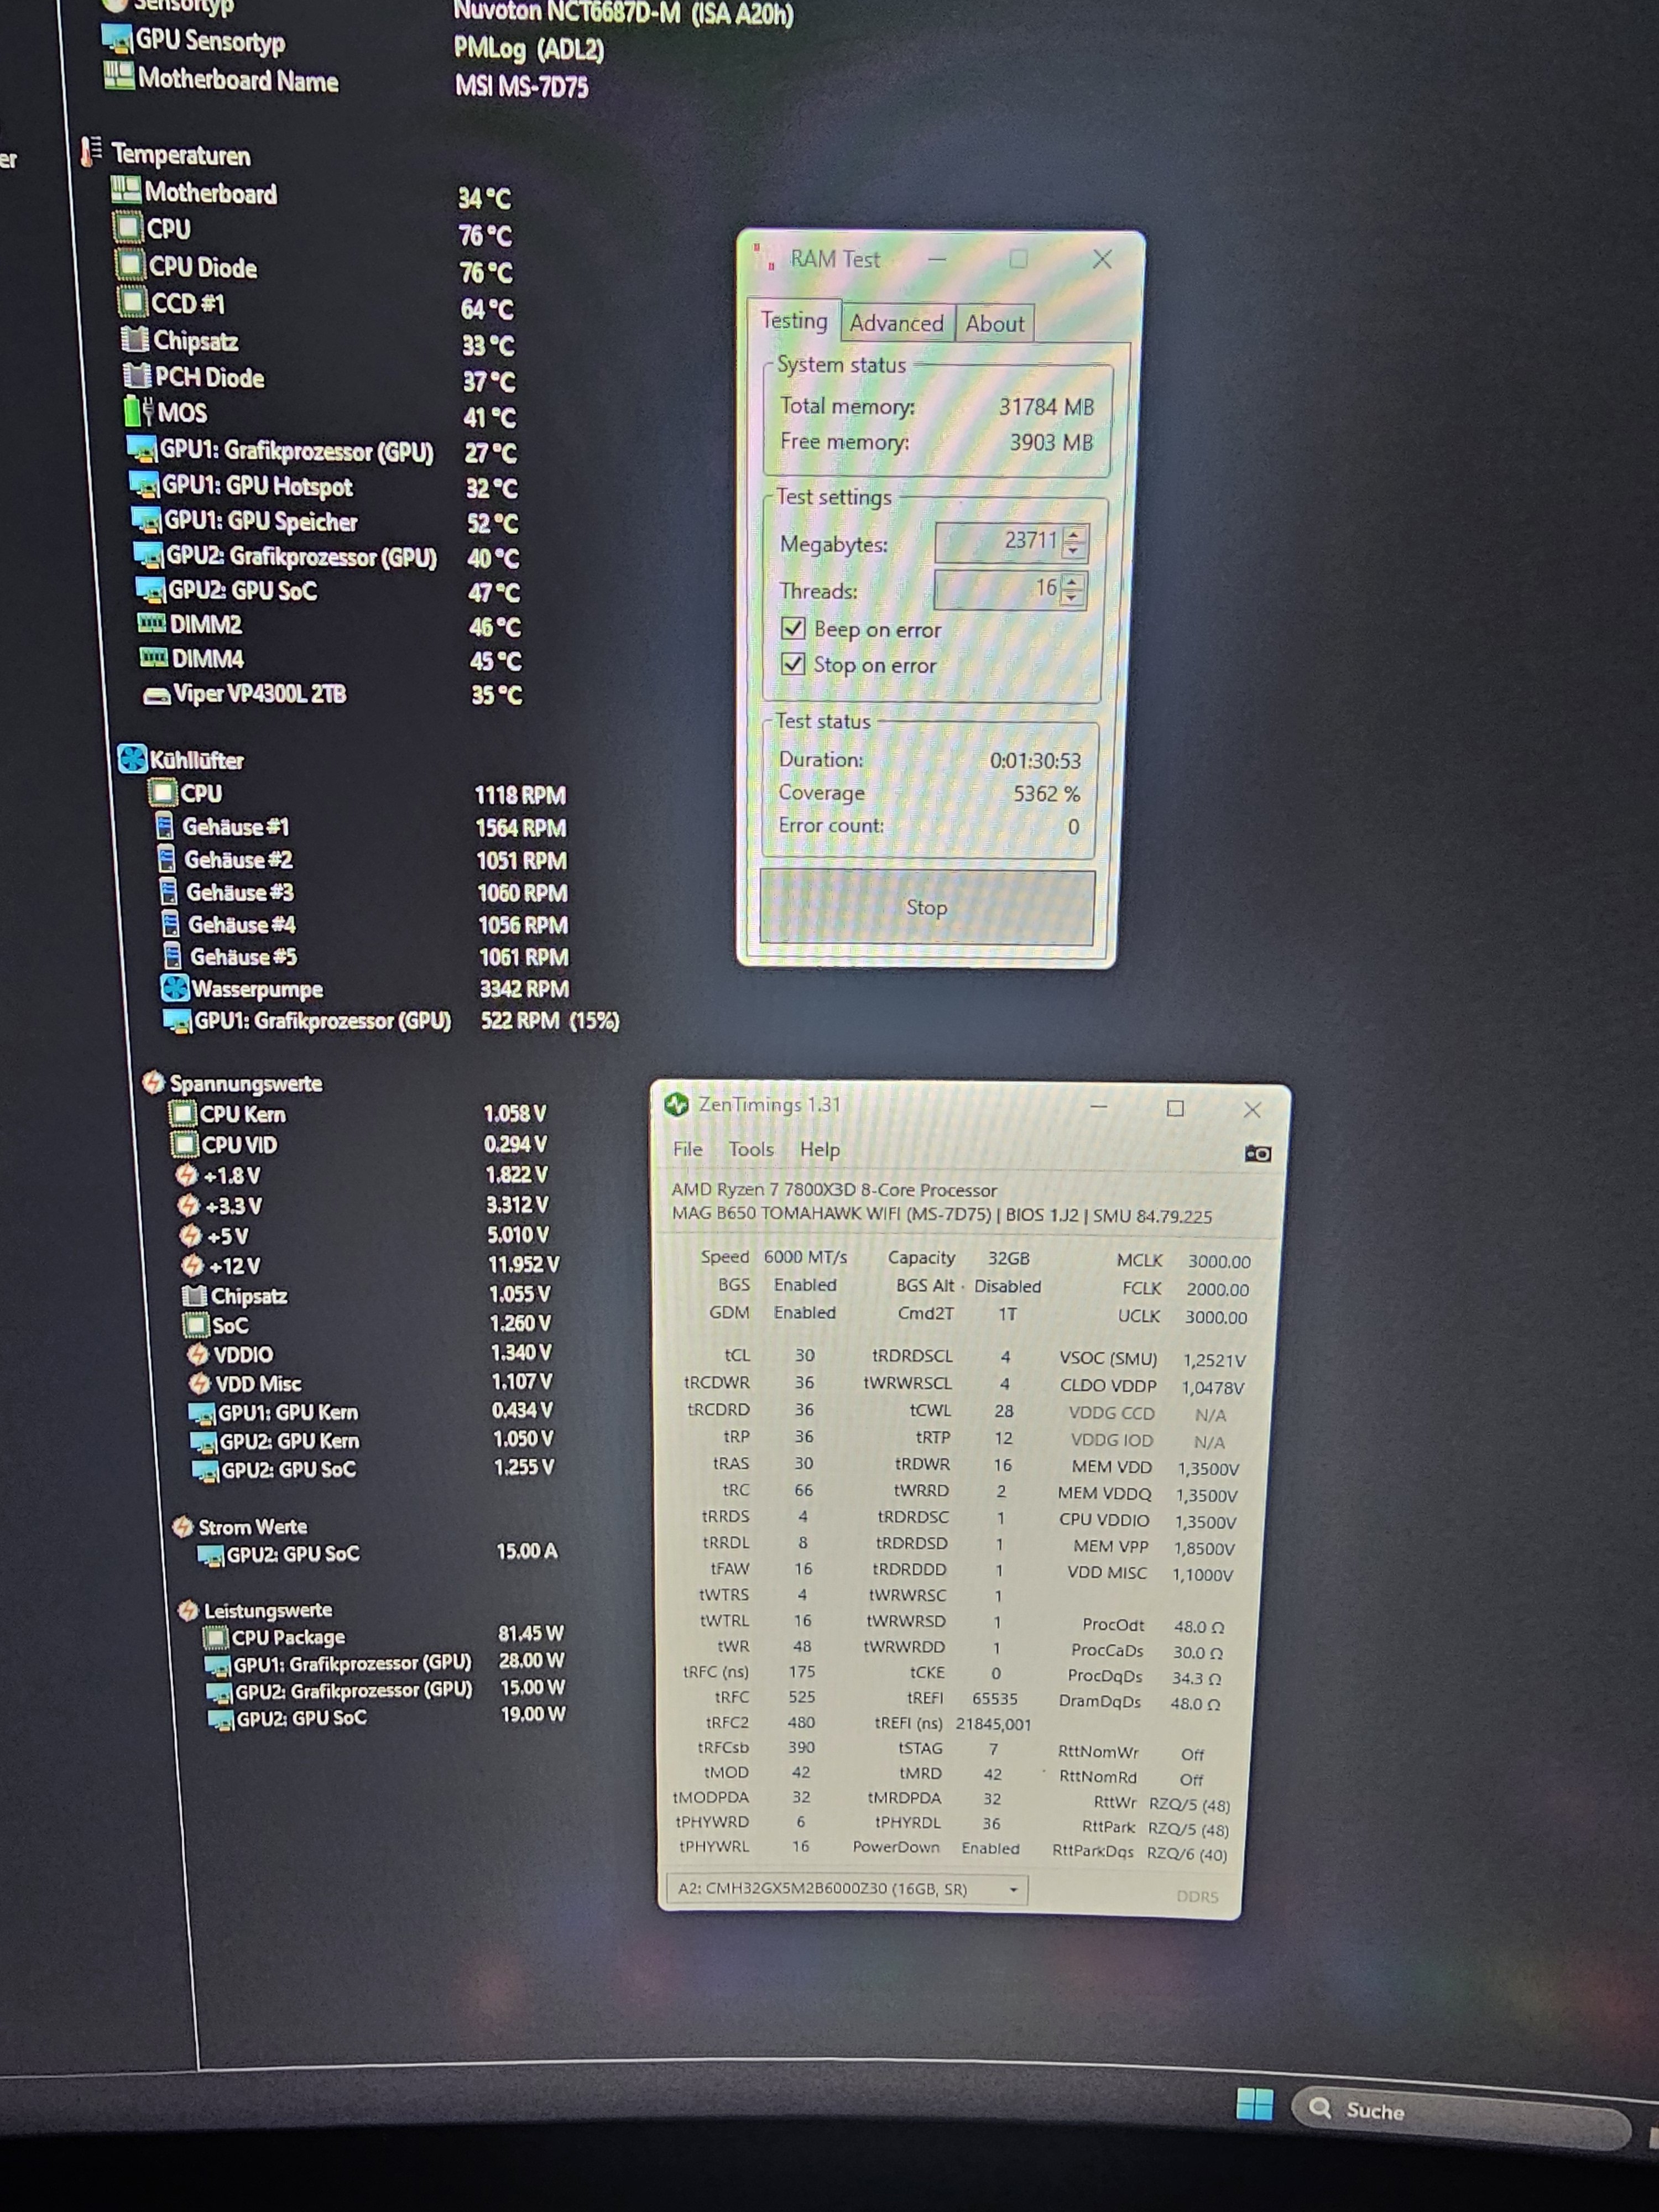Viewport: 1659px width, 2212px height.
Task: Click the Temperaturen thermometer icon
Action: coord(91,152)
